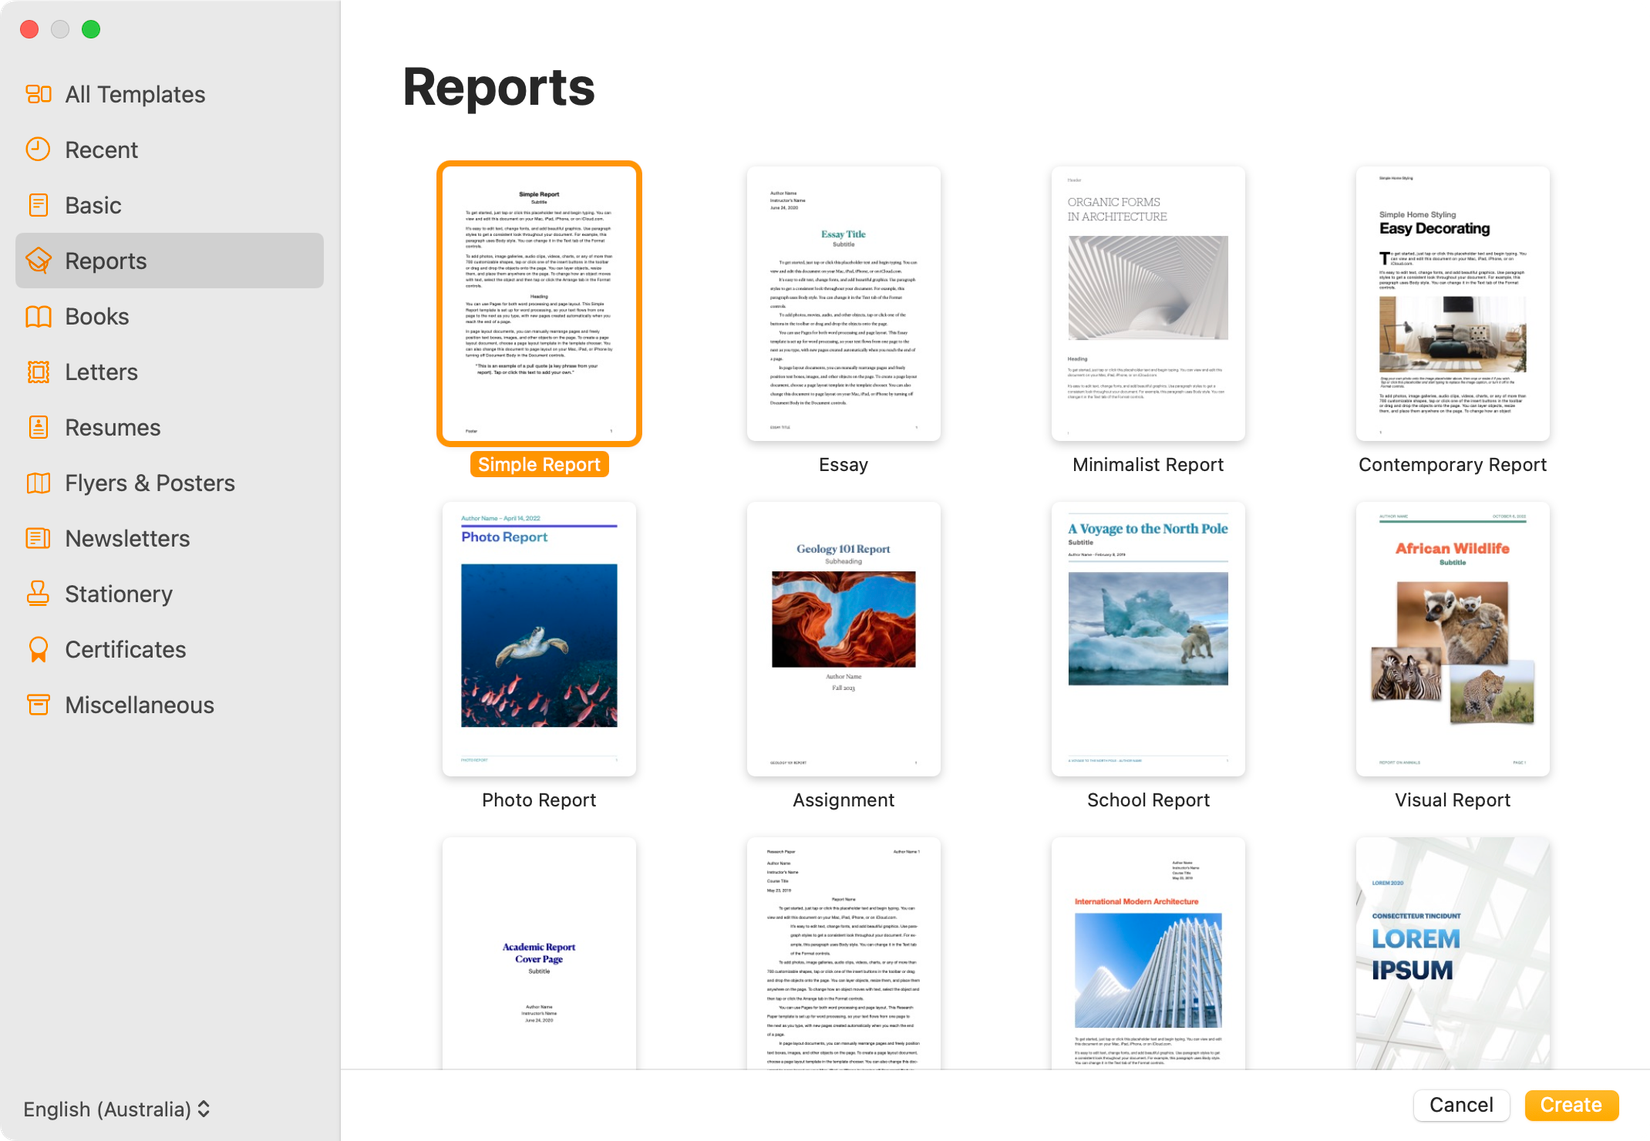Open the Books category icon
The image size is (1650, 1141).
click(39, 316)
